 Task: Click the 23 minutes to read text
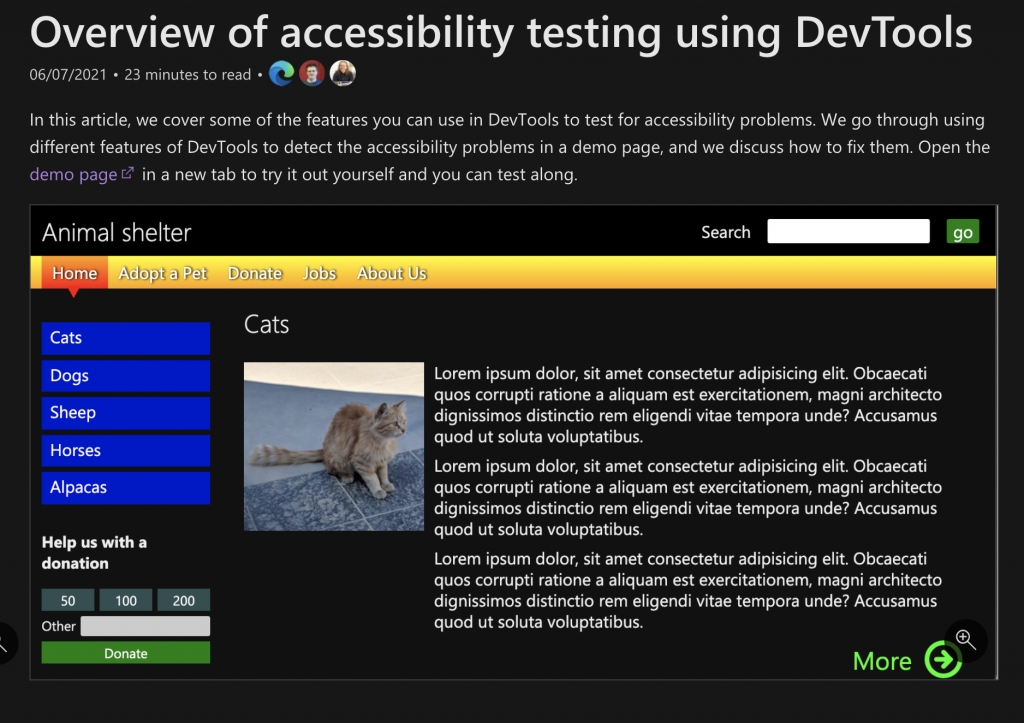(x=187, y=74)
